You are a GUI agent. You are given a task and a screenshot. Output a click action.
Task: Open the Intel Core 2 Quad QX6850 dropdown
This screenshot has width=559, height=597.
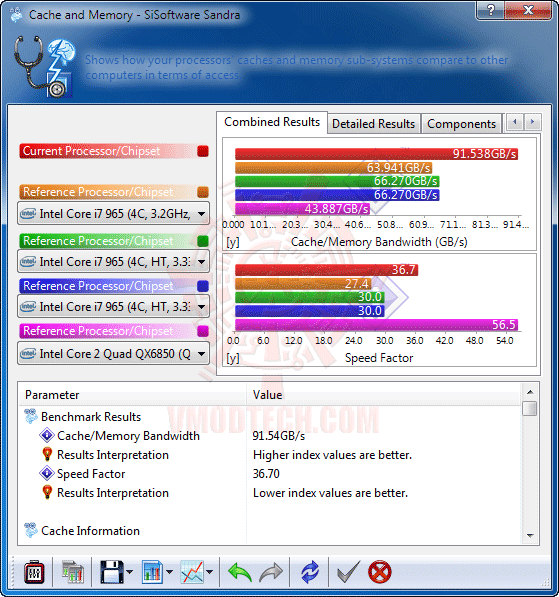(x=113, y=354)
